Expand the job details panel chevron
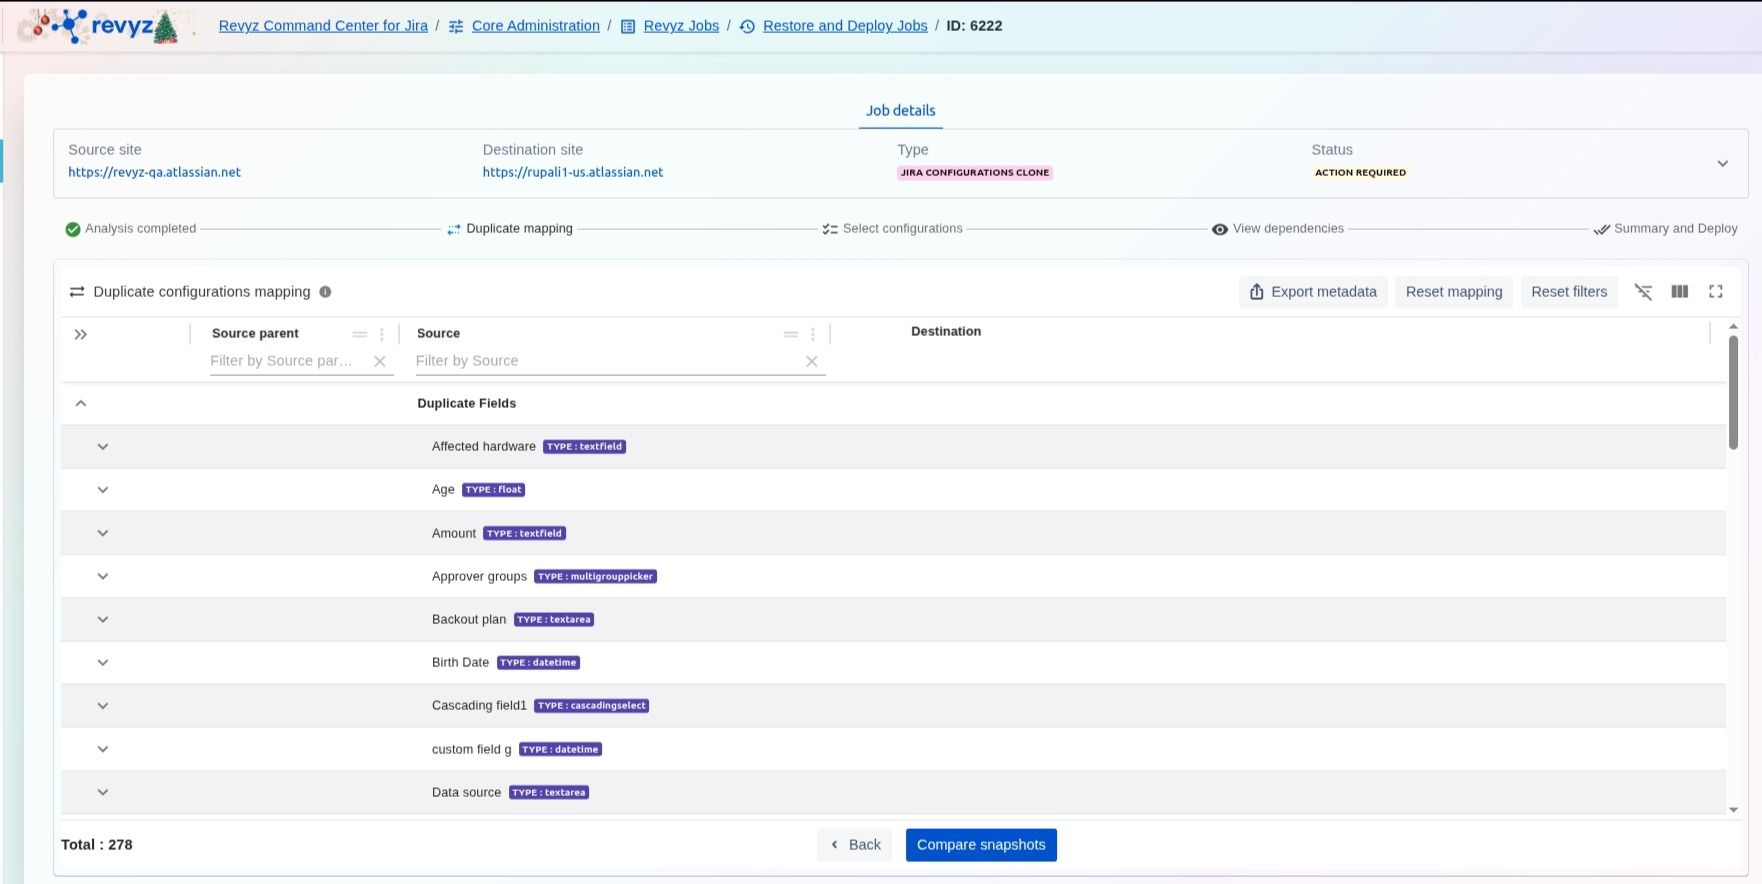Image resolution: width=1762 pixels, height=884 pixels. click(1722, 163)
